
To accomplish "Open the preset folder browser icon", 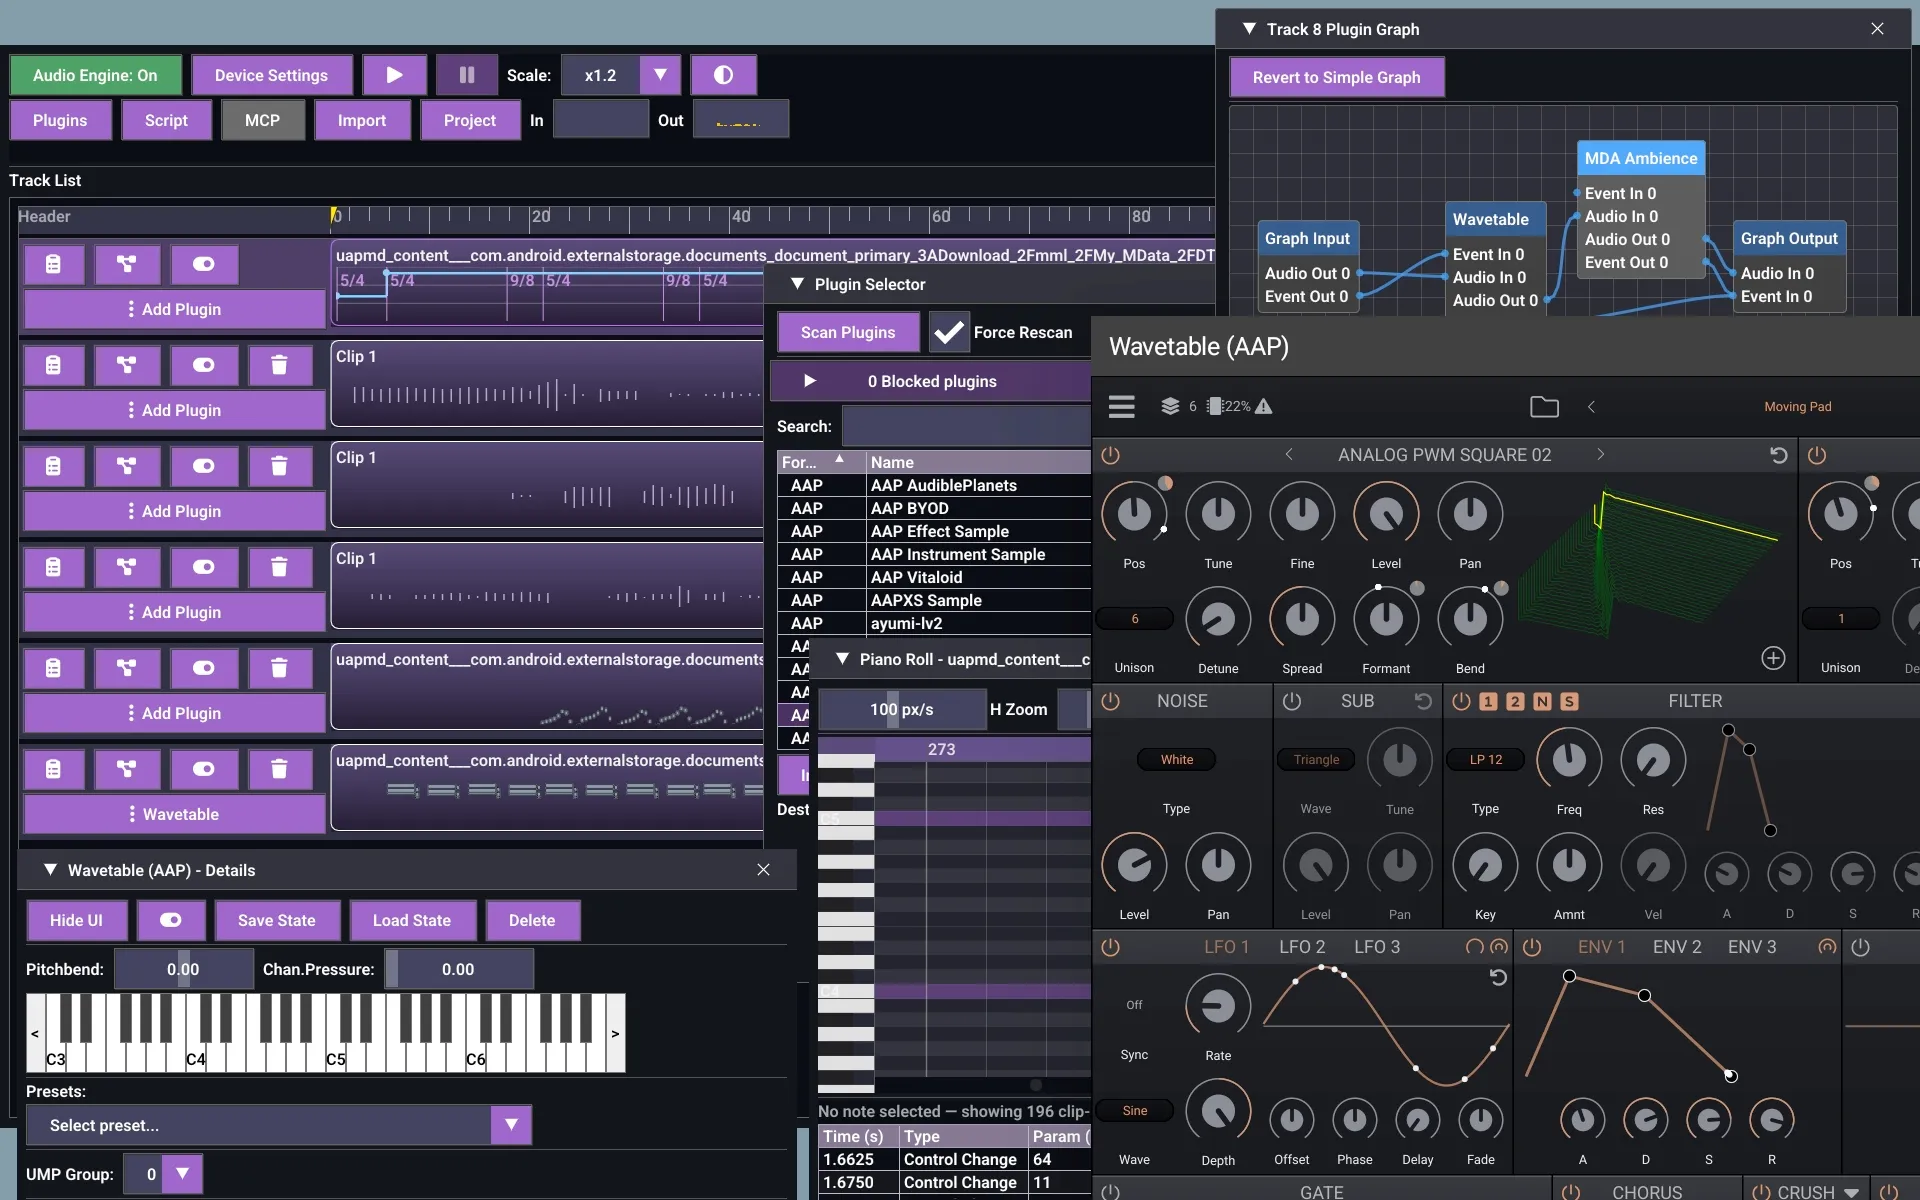I will (1544, 406).
